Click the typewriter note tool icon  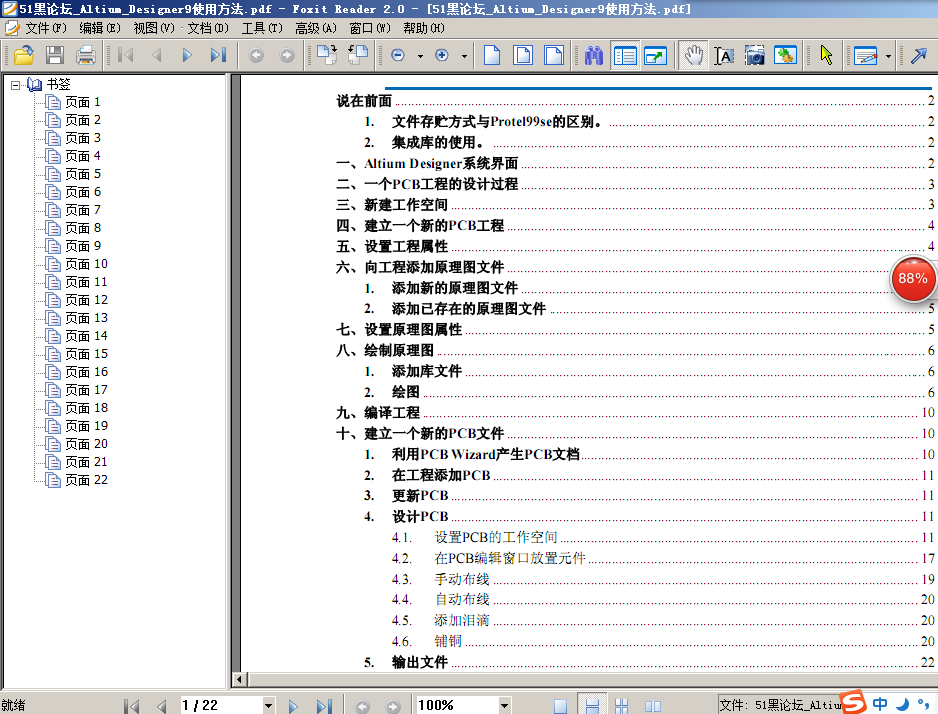pos(866,56)
